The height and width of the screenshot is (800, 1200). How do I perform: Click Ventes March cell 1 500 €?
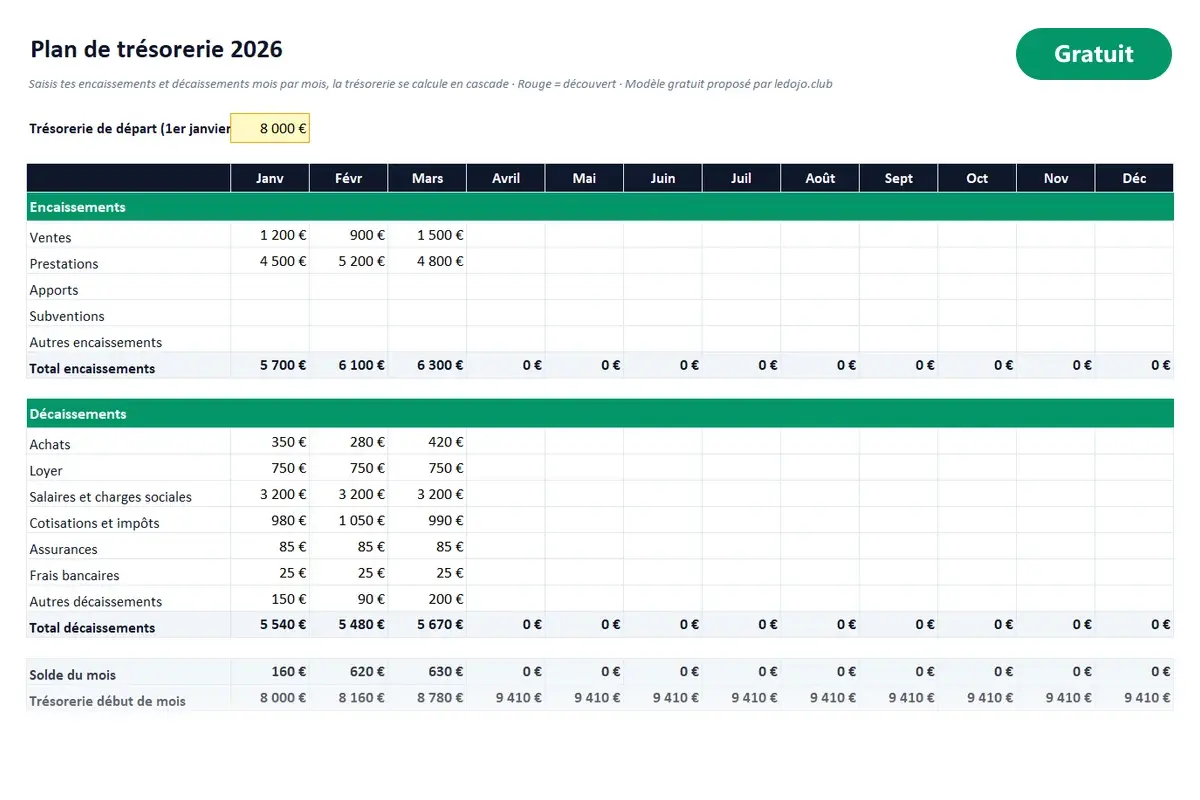tap(427, 235)
